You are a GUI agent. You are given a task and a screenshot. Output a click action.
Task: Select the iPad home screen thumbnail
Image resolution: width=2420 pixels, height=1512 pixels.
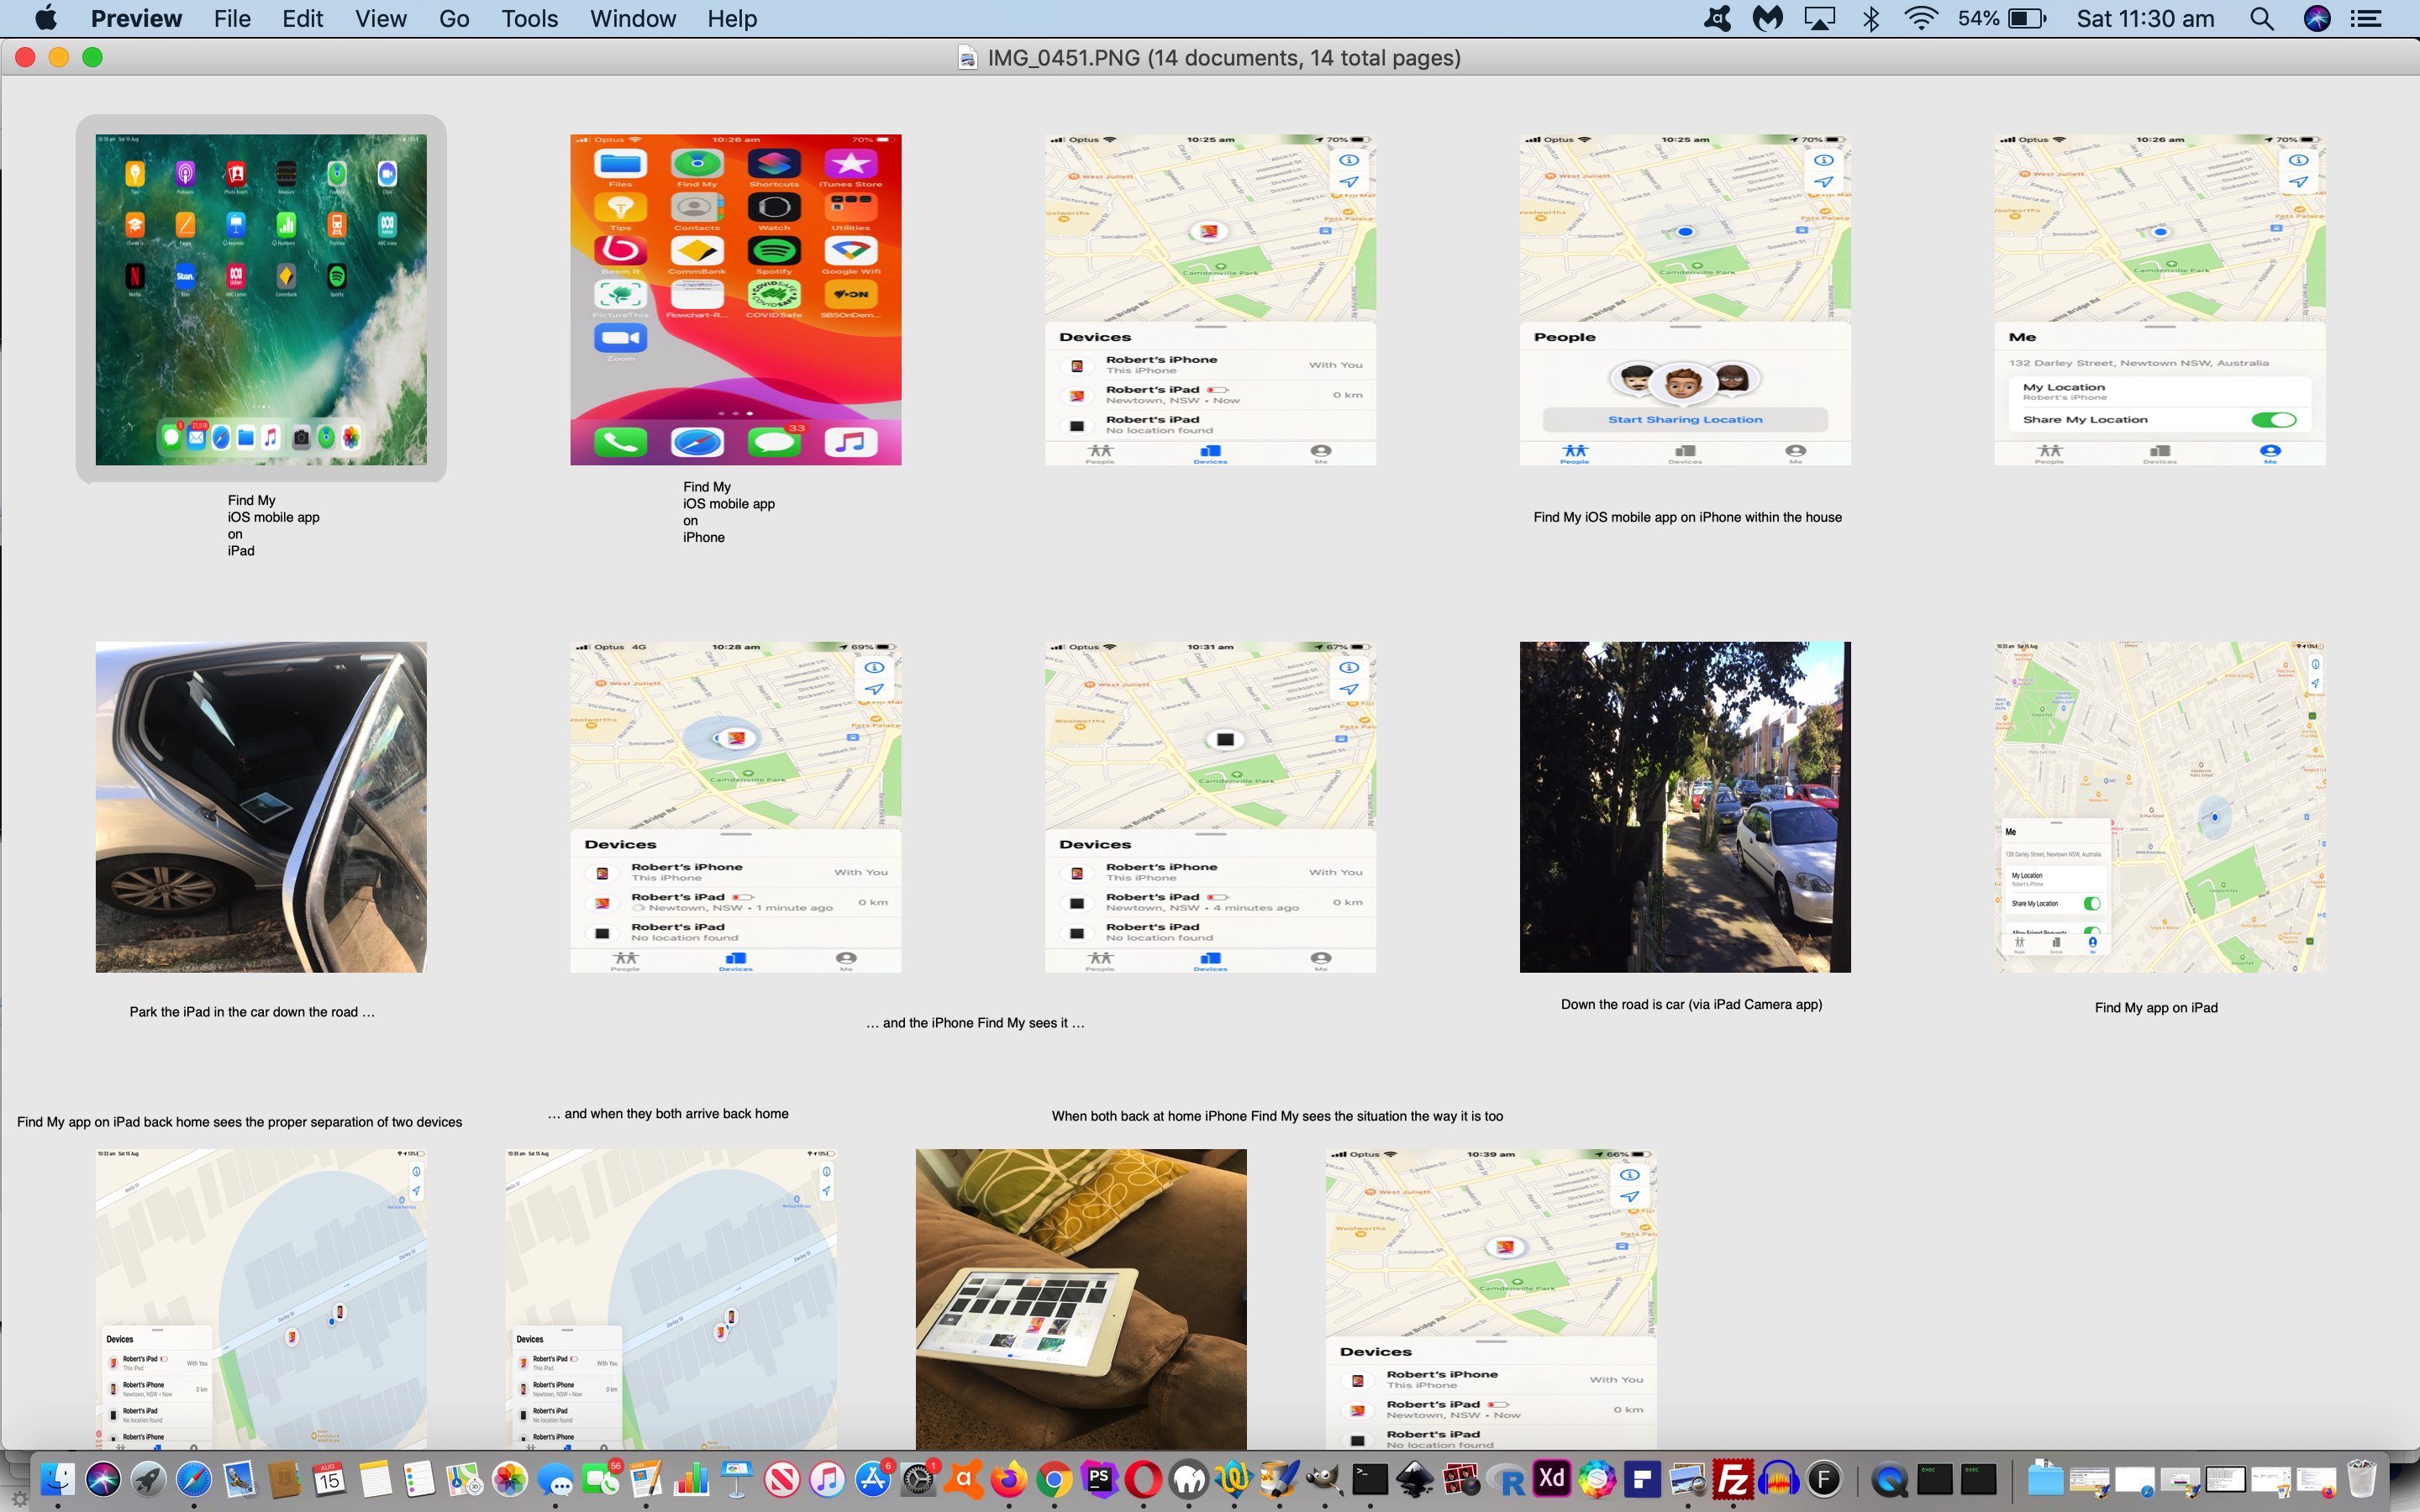261,299
